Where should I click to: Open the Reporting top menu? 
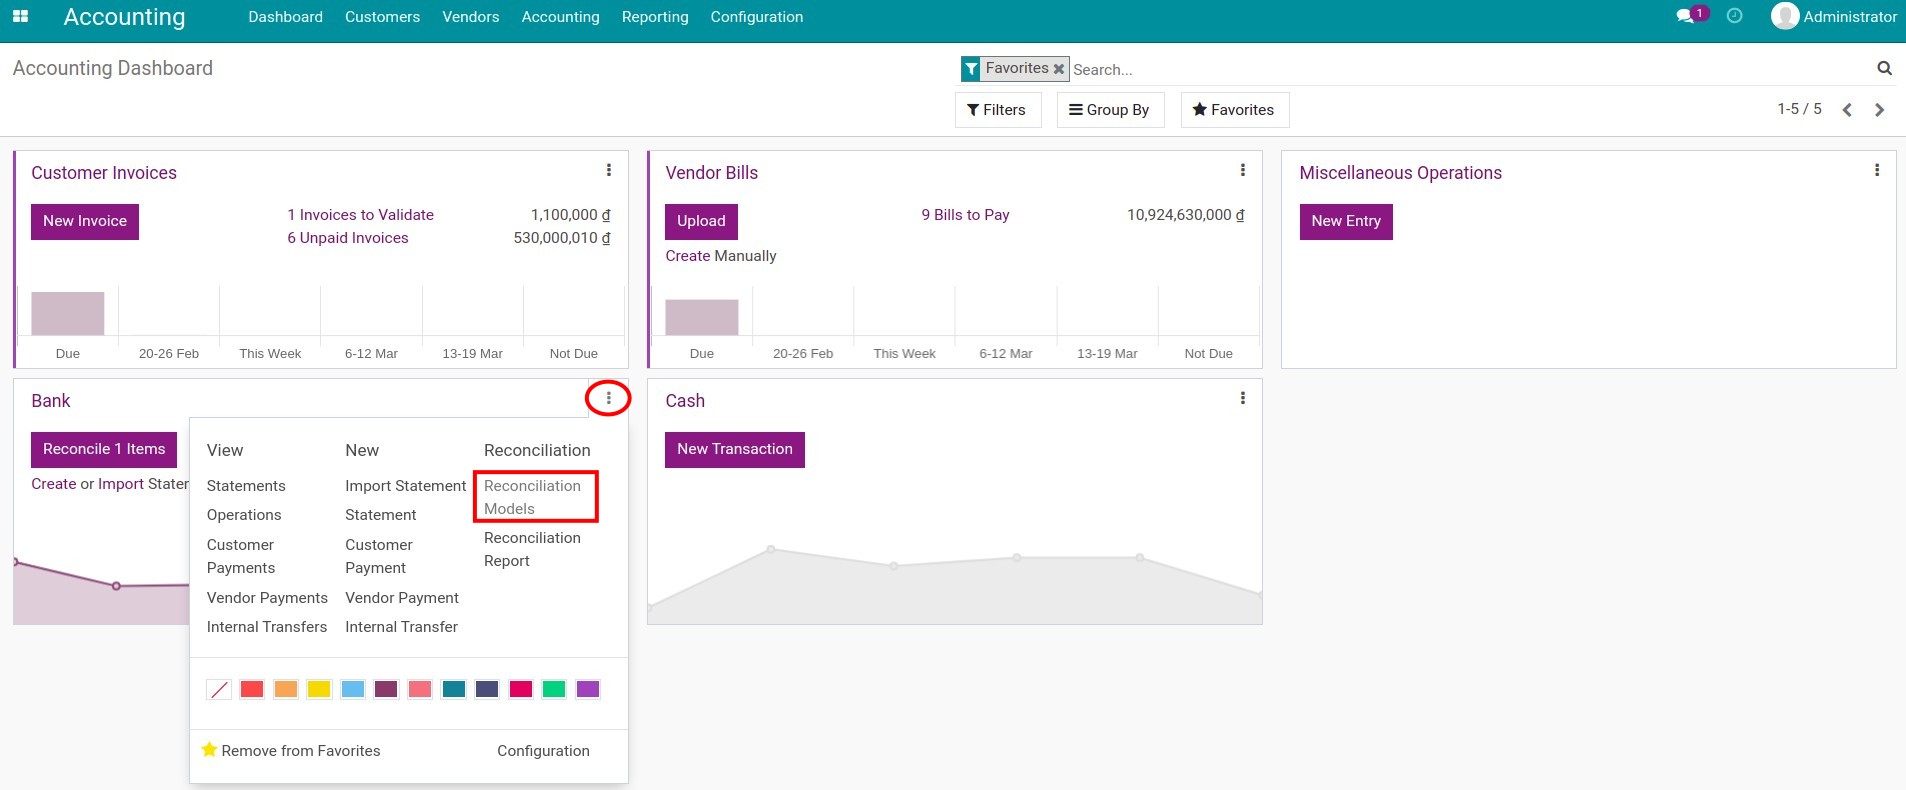(654, 17)
